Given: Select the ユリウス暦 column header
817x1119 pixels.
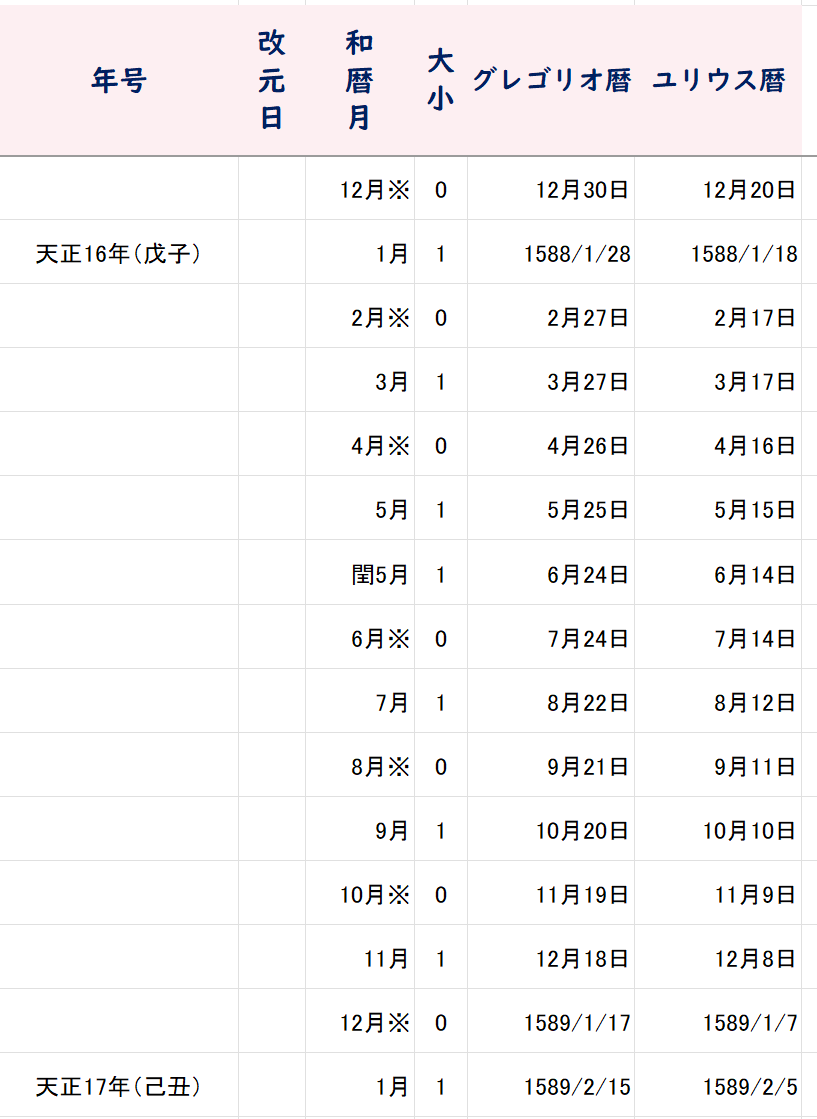Looking at the screenshot, I should point(718,80).
